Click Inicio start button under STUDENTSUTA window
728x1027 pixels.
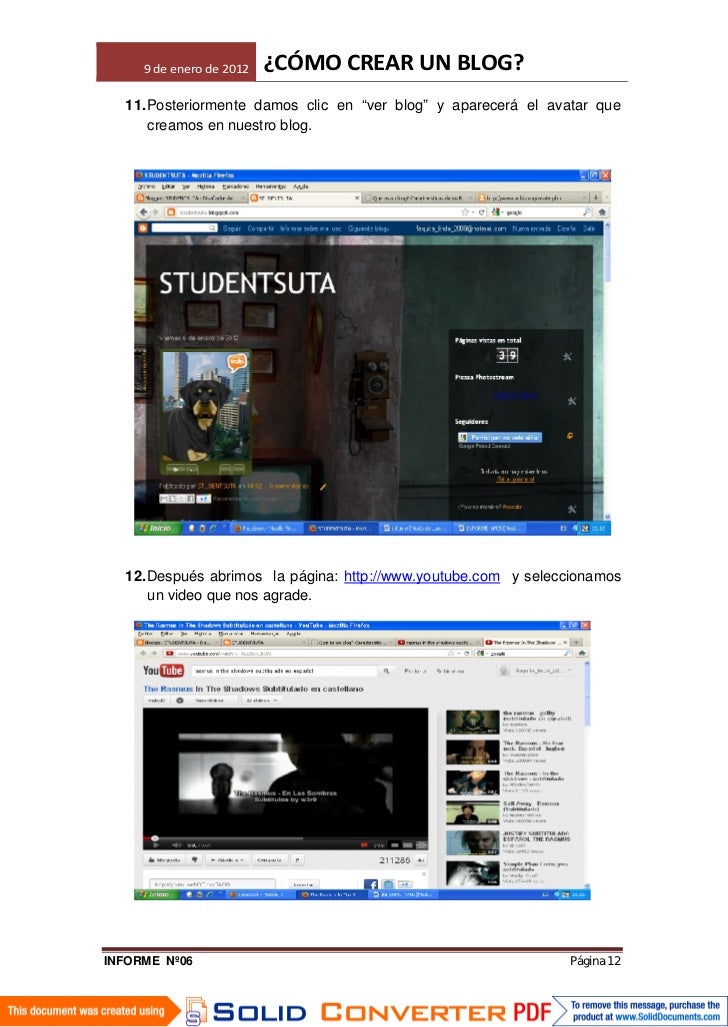coord(155,528)
